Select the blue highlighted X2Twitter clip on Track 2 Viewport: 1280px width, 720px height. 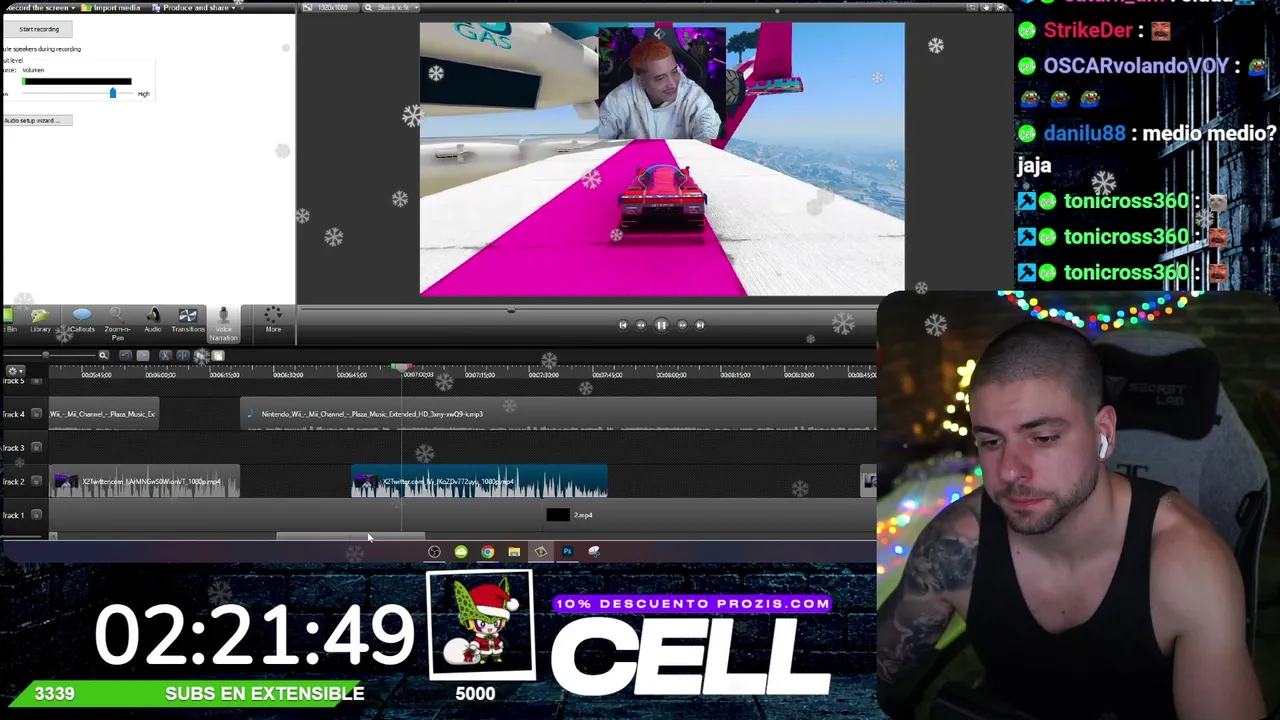(x=479, y=481)
